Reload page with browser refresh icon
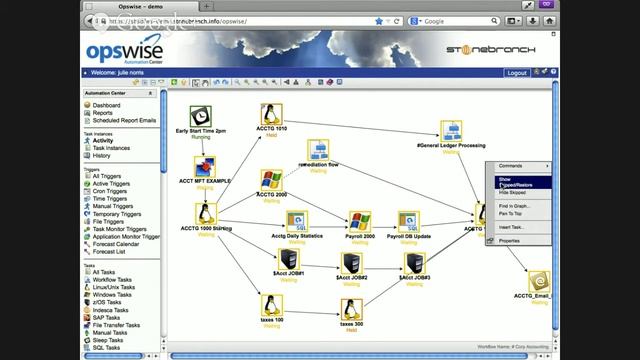The image size is (640, 360). pos(396,21)
